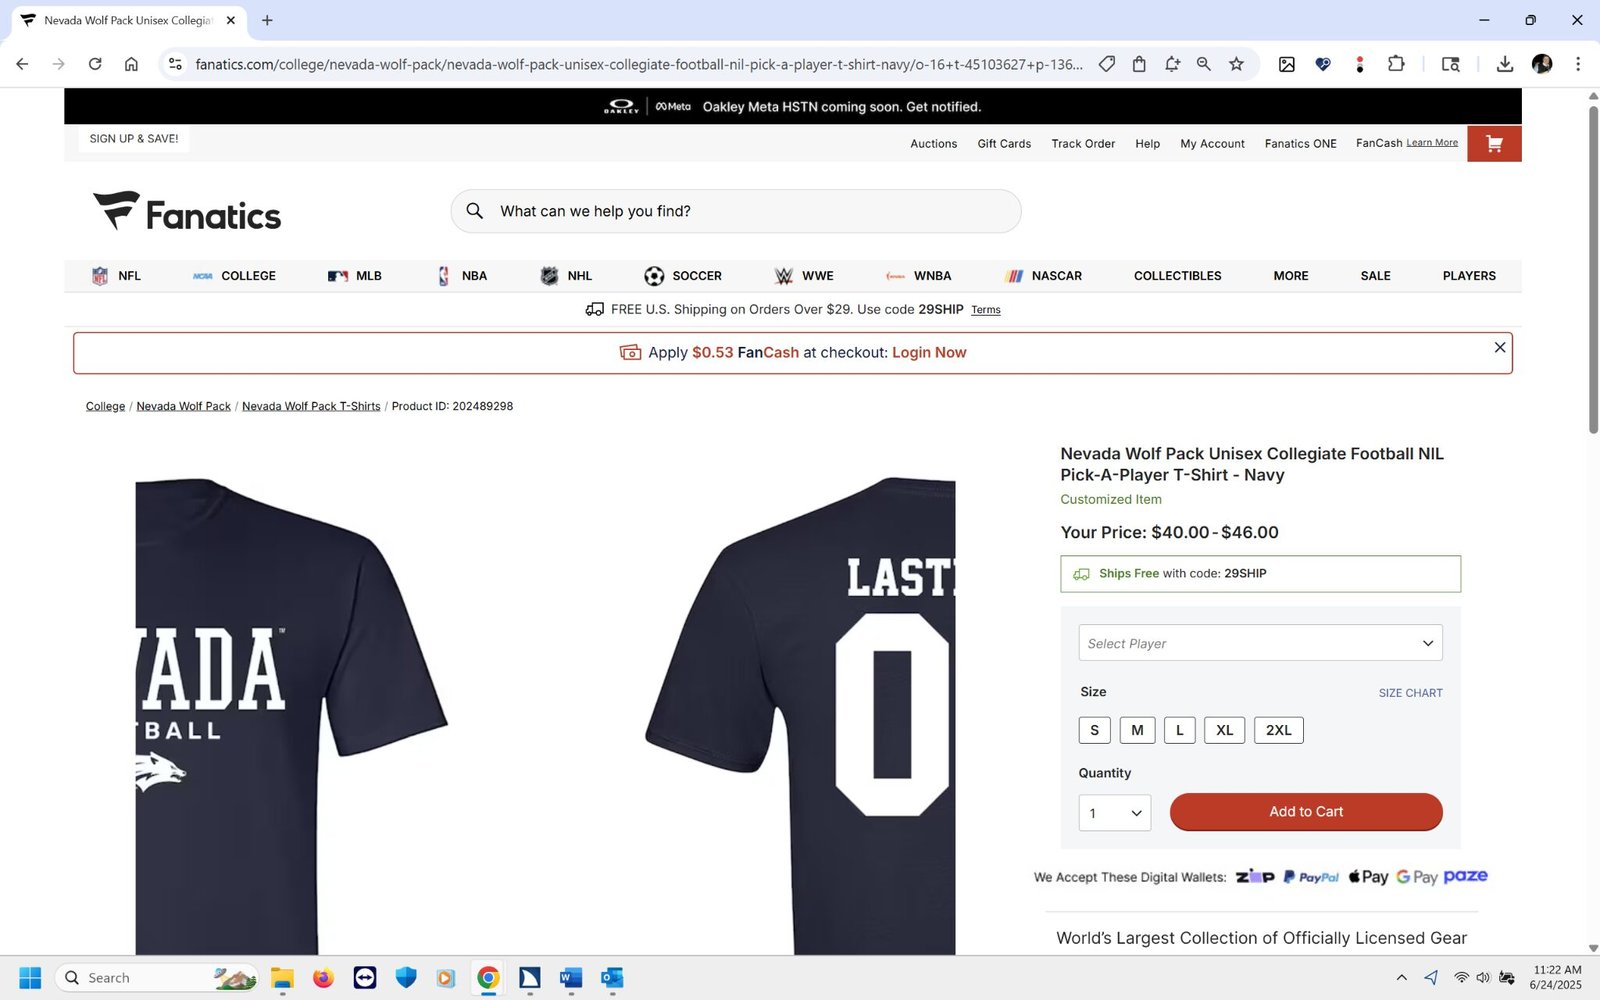This screenshot has width=1600, height=1000.
Task: Open the price tag icon in address bar
Action: [1107, 64]
